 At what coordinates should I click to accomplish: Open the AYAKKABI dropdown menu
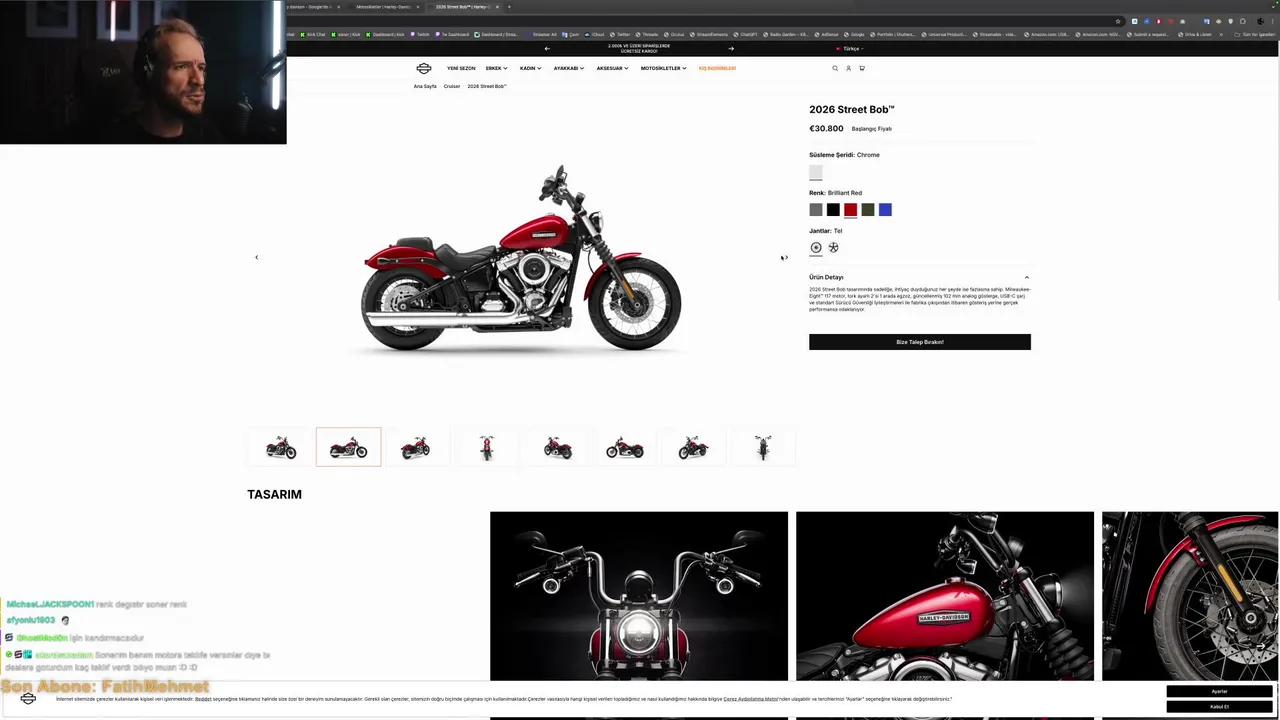[569, 68]
